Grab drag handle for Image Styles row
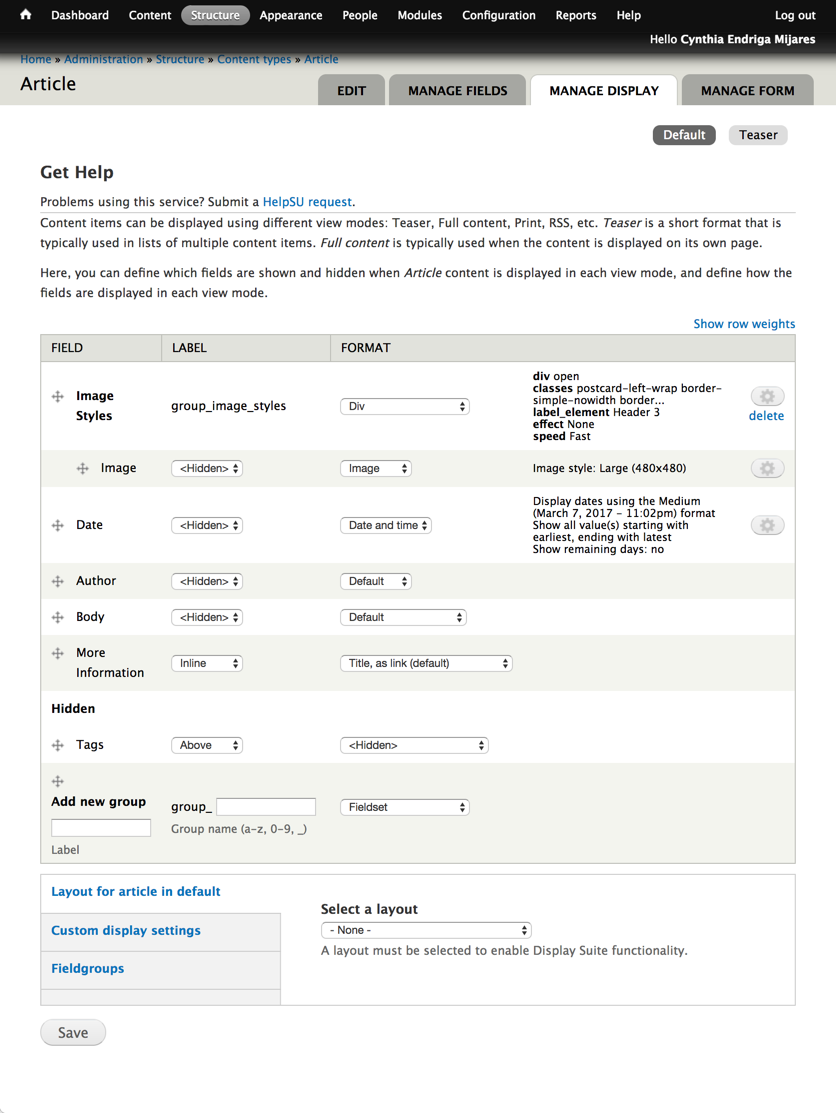 [x=58, y=396]
